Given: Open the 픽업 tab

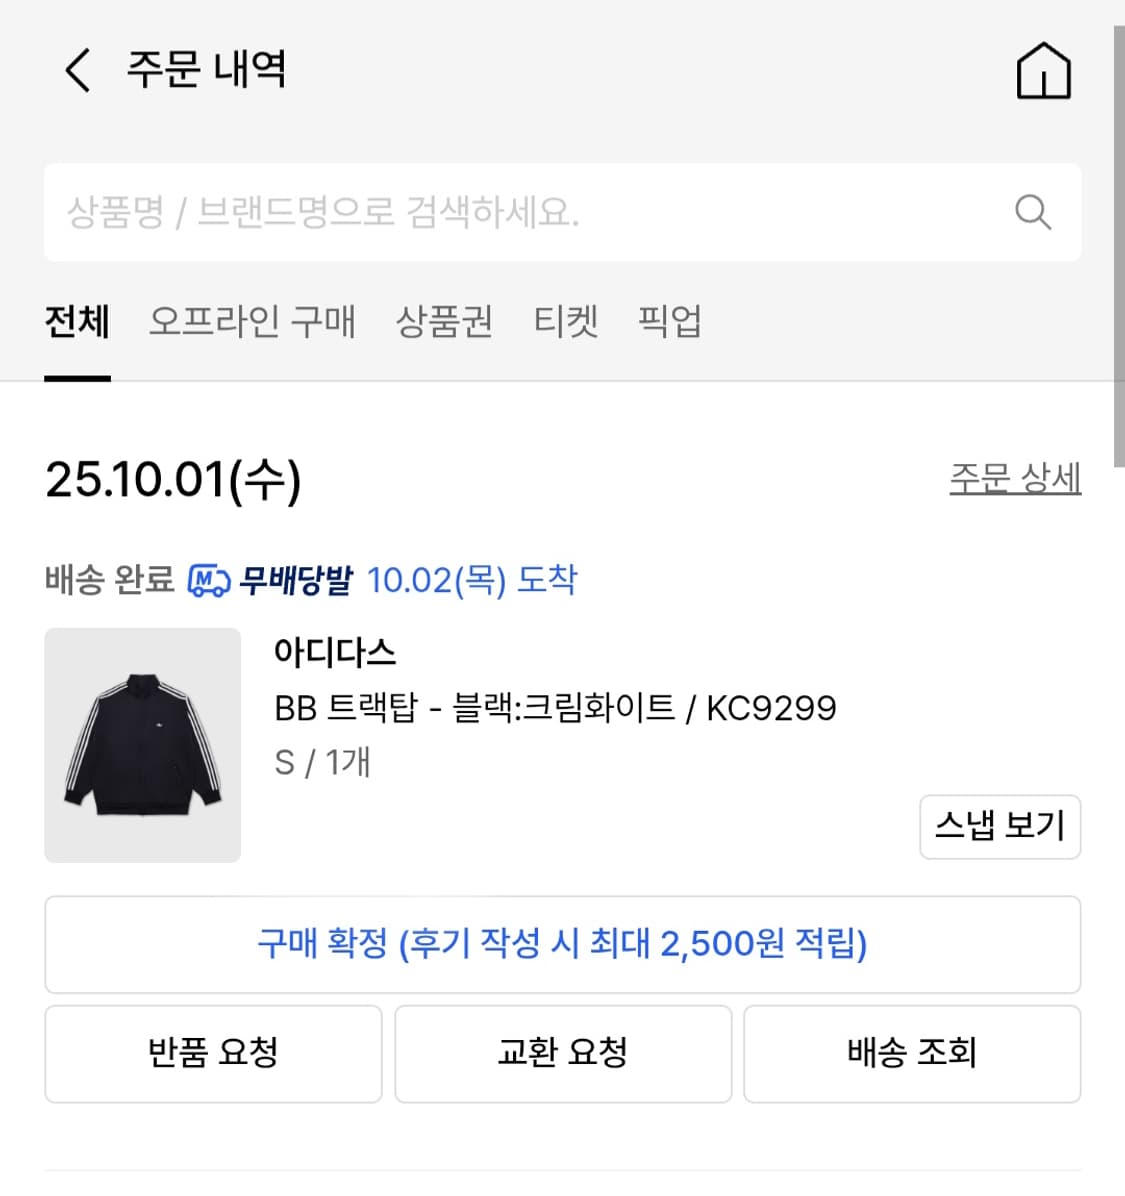Looking at the screenshot, I should pos(669,322).
